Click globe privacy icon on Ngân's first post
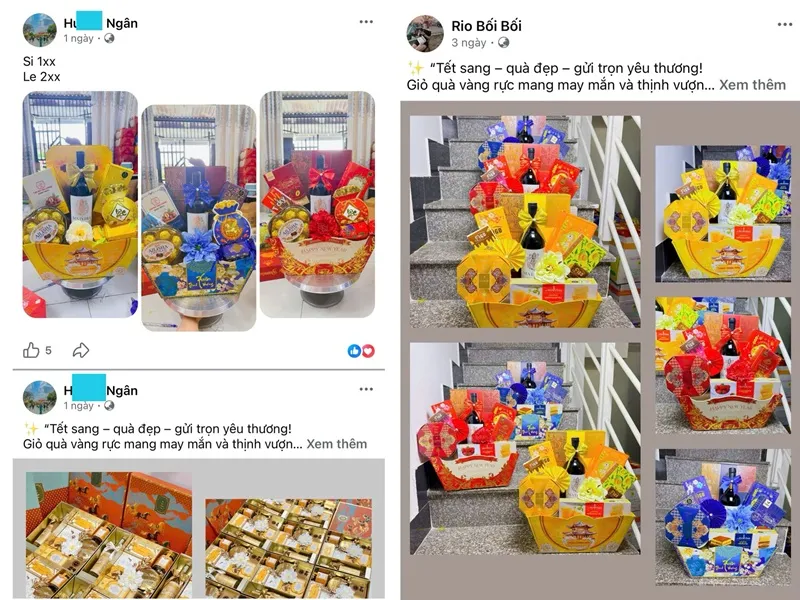The width and height of the screenshot is (800, 600). pos(109,38)
